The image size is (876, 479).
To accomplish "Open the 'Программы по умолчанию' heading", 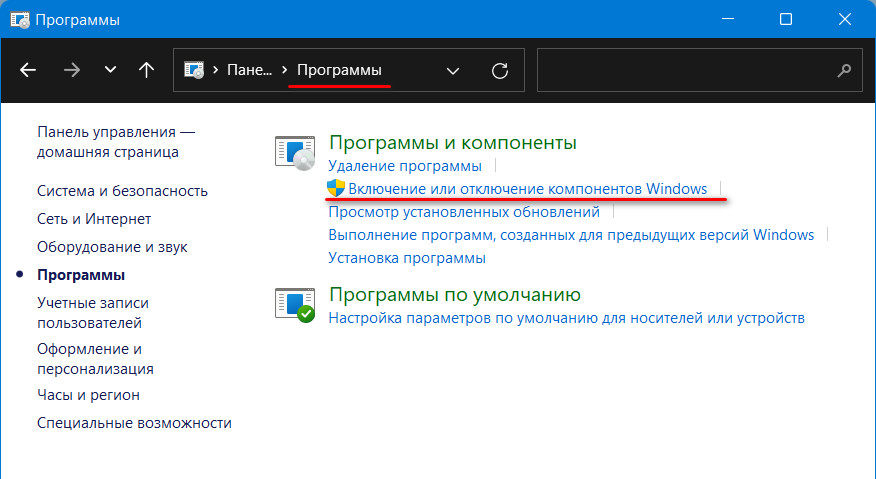I will click(x=455, y=295).
